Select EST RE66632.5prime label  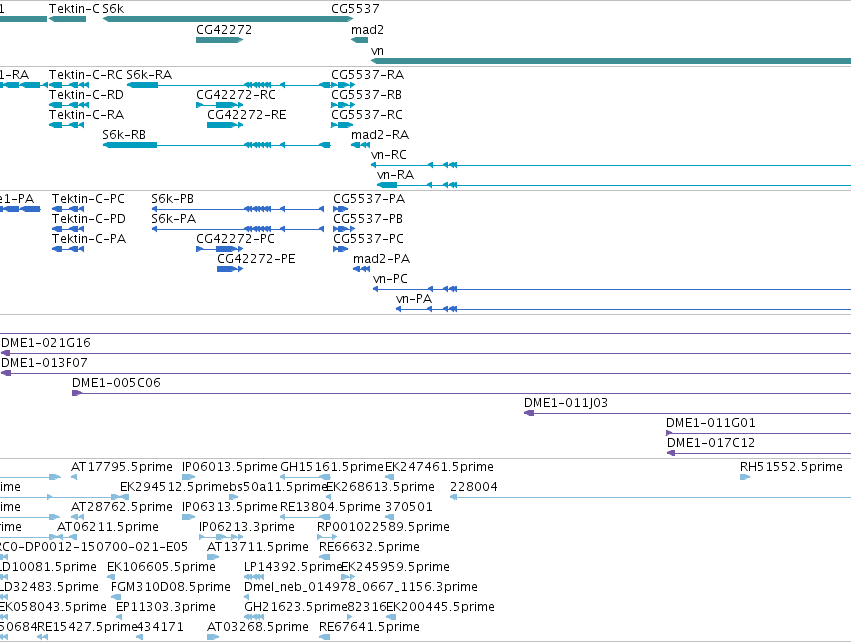pos(370,548)
